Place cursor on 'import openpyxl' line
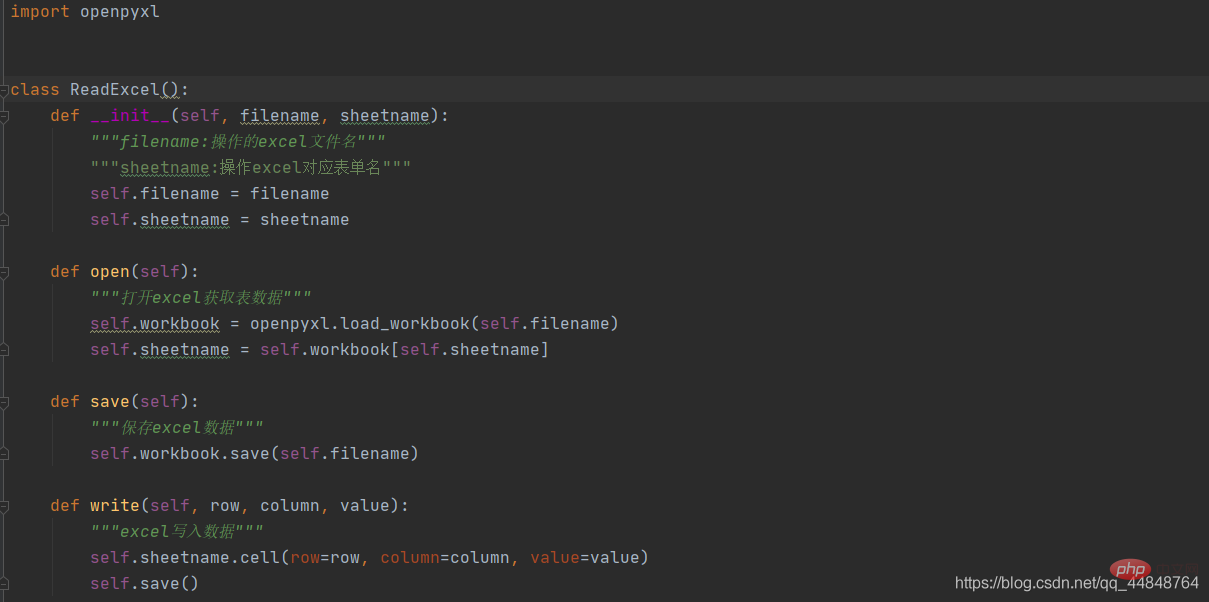 (x=85, y=12)
